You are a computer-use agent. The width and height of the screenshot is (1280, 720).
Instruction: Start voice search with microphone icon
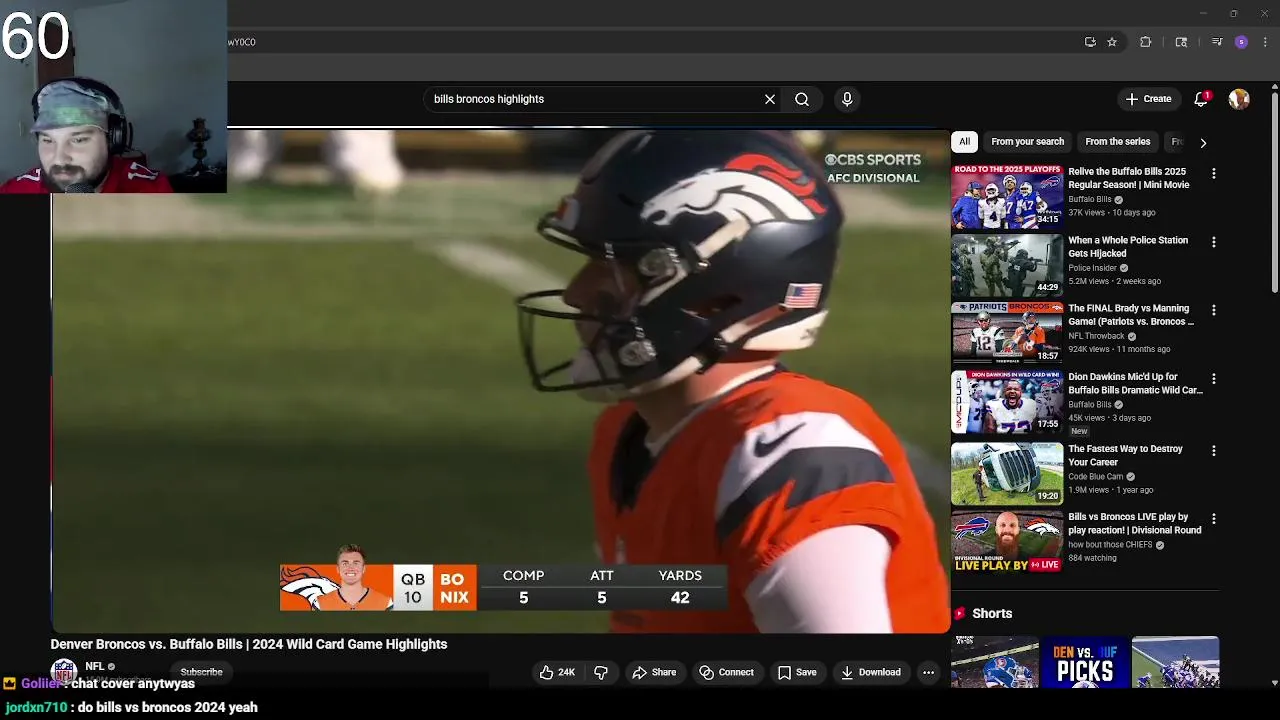(847, 99)
